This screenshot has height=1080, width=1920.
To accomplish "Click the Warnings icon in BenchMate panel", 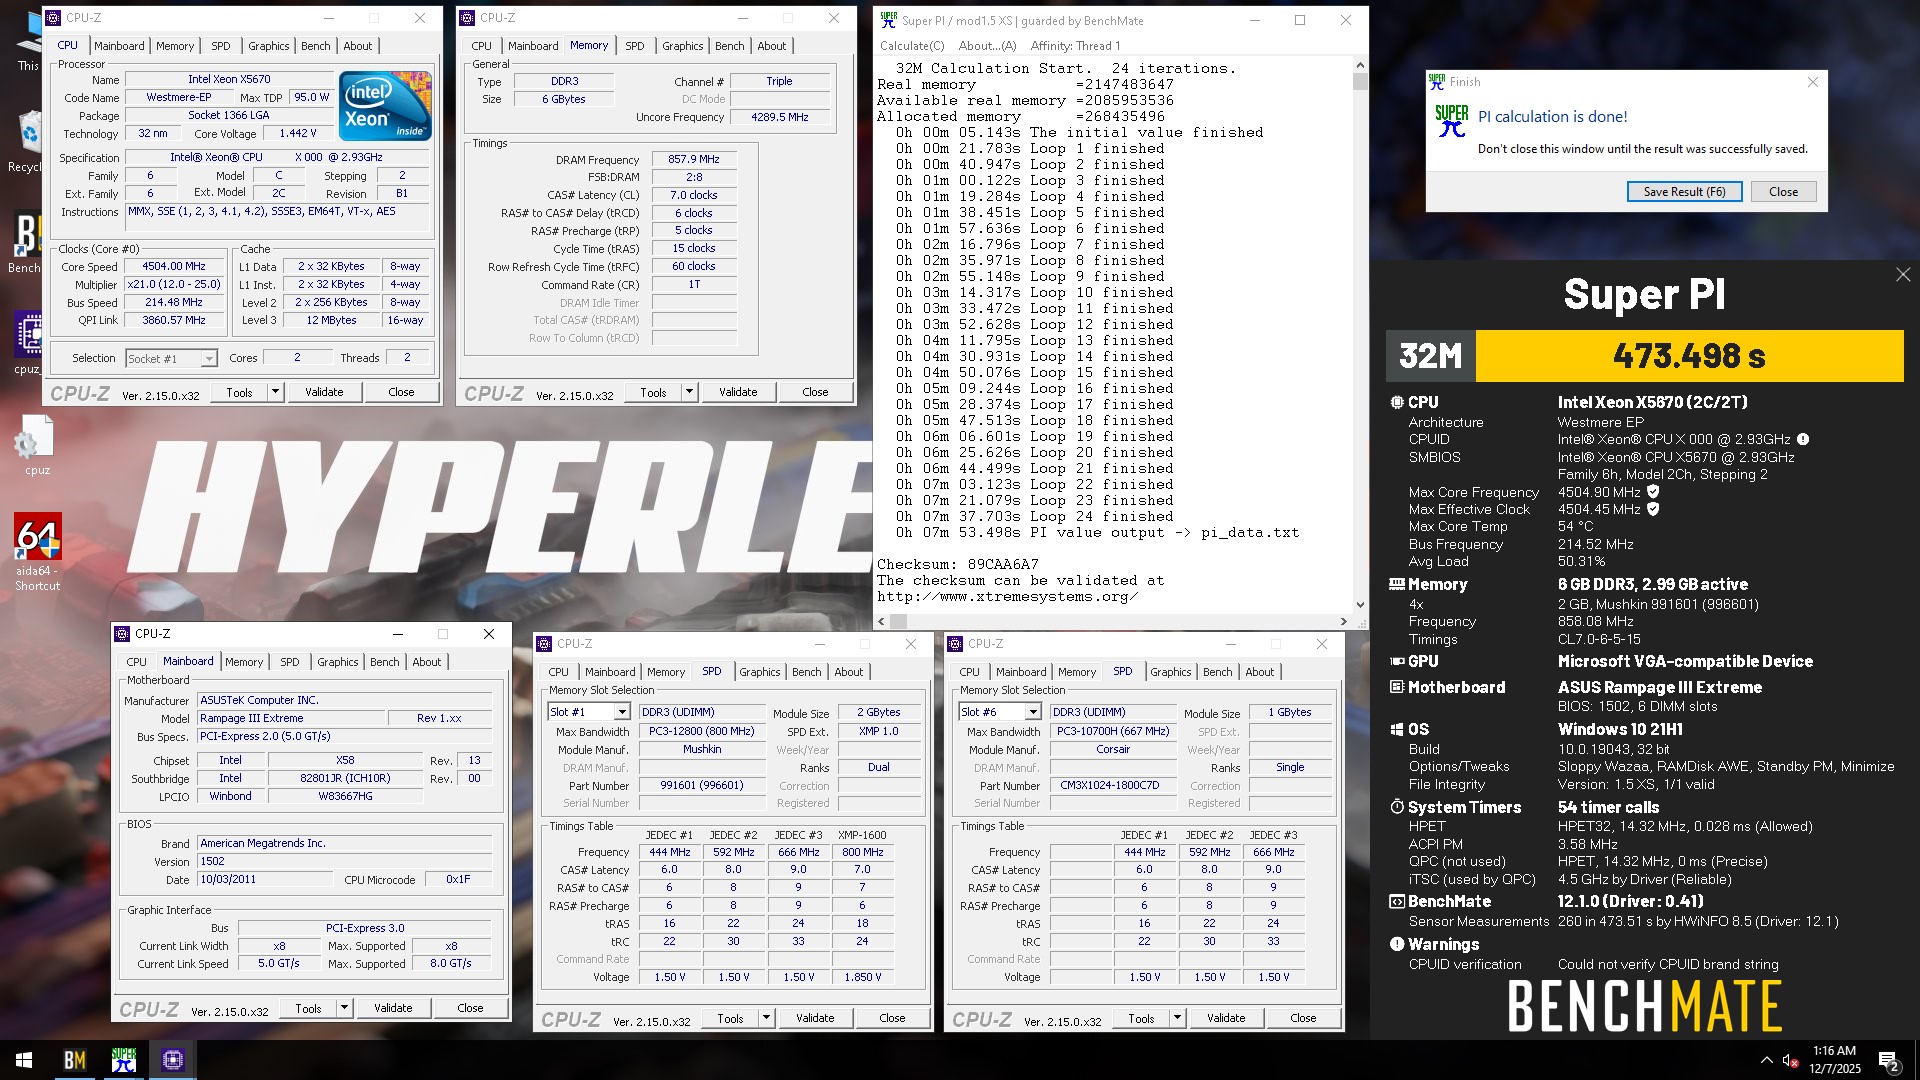I will coord(1397,944).
